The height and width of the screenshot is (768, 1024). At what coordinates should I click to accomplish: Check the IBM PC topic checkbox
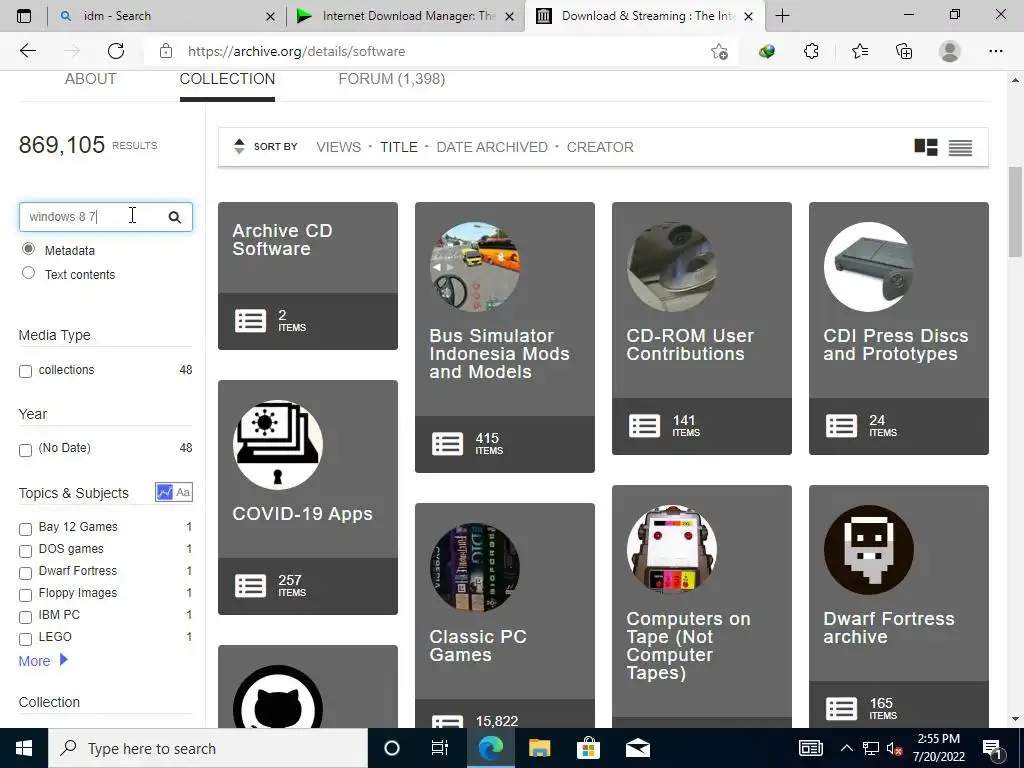point(25,617)
